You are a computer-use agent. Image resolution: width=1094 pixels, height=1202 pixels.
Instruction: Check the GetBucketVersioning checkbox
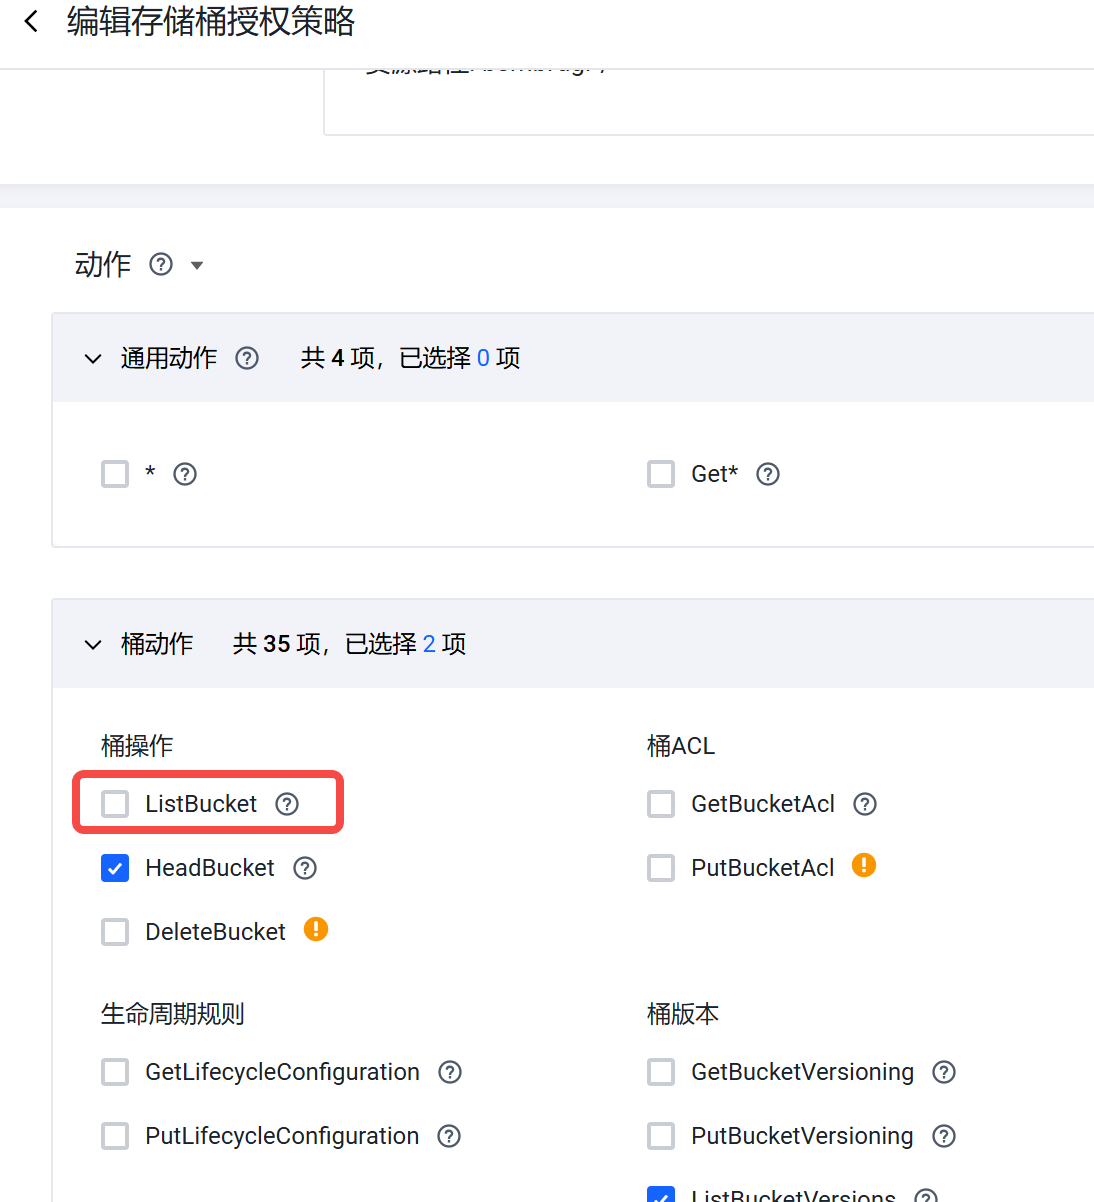click(x=661, y=1072)
